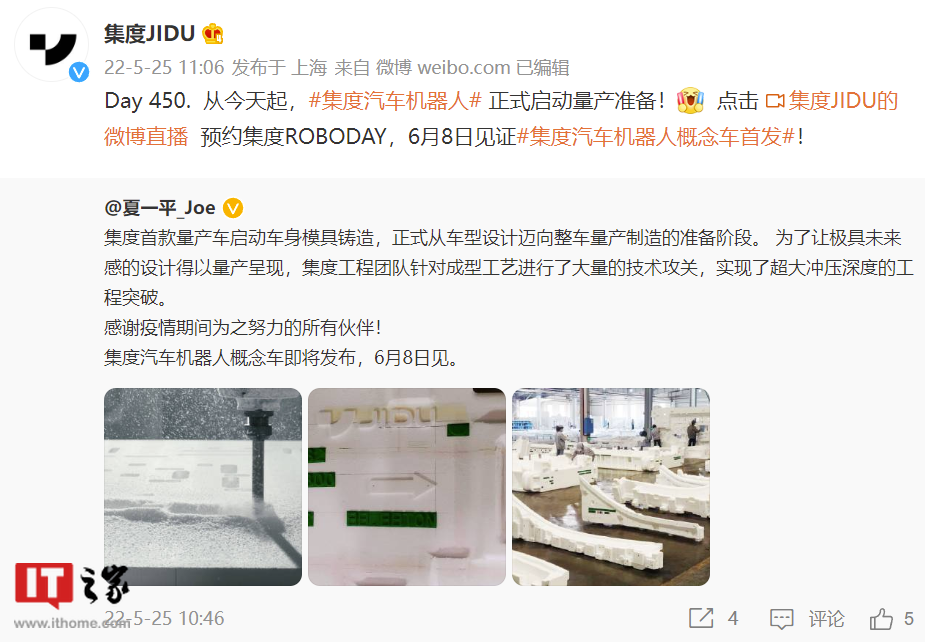Open hashtag #集度汽车机器人概念车首发#

click(656, 137)
